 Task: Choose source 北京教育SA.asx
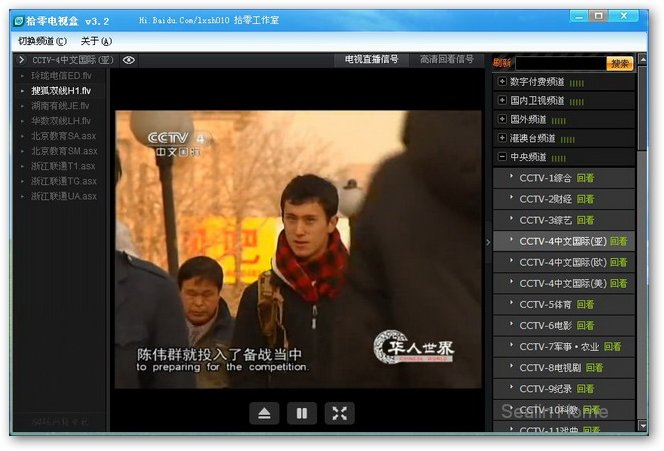click(x=64, y=136)
